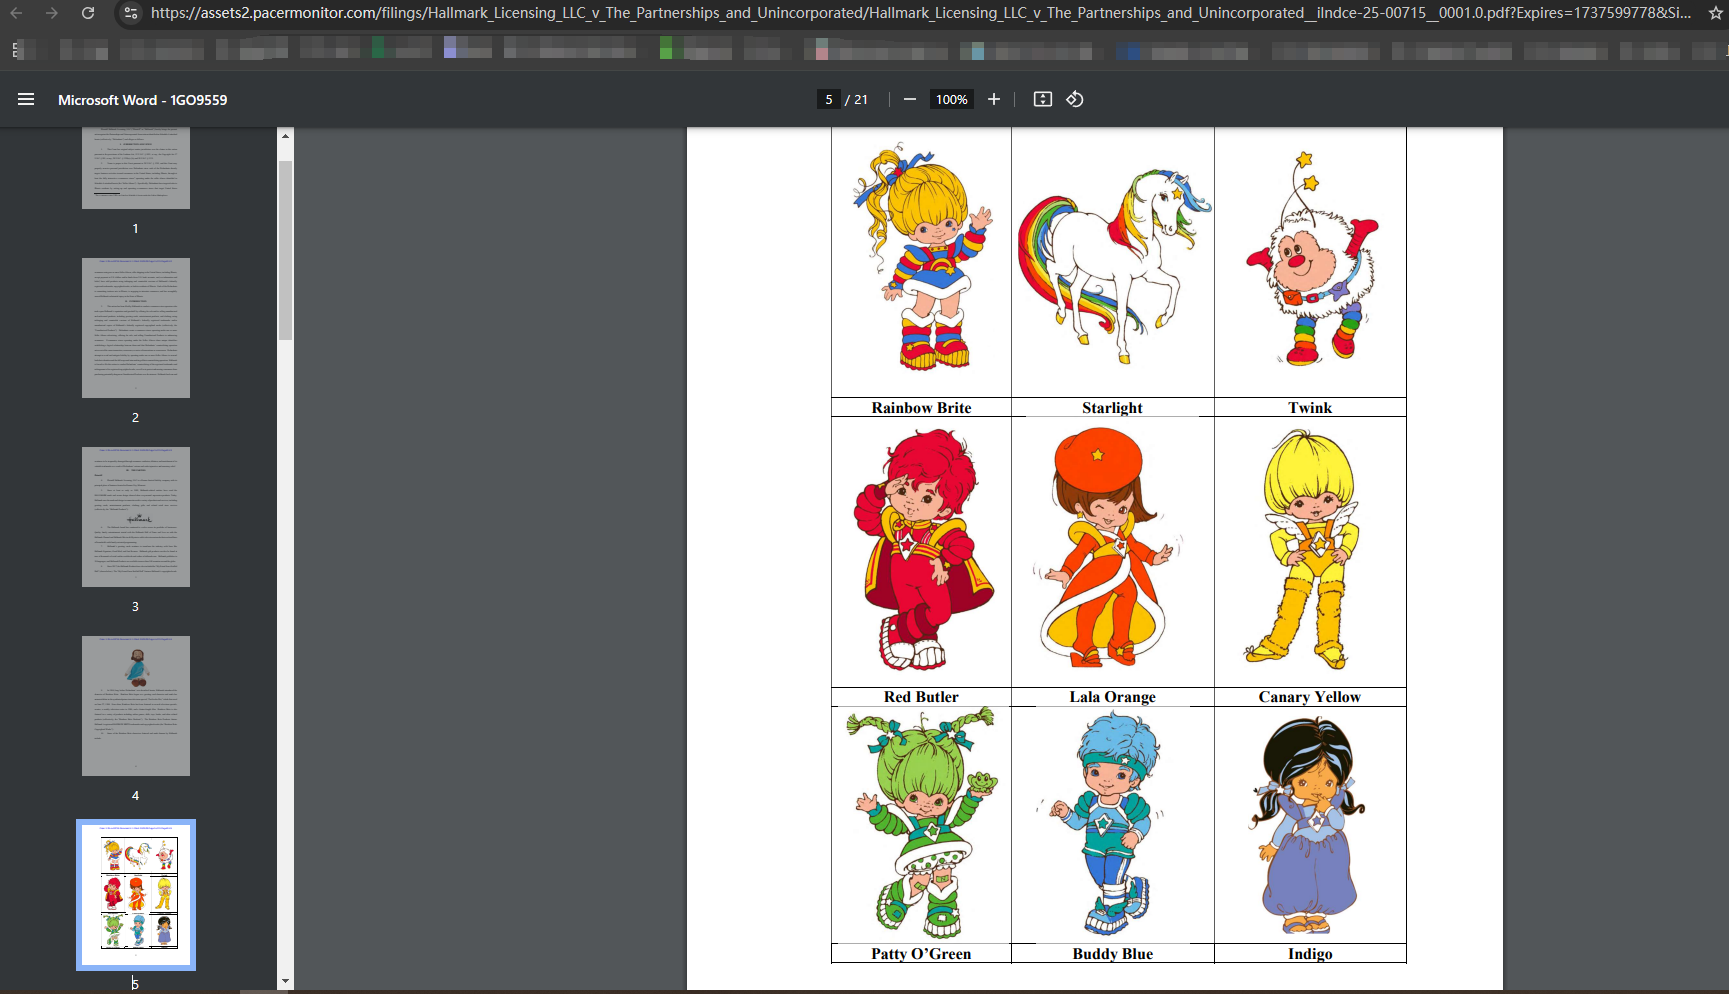This screenshot has height=994, width=1729.
Task: Go back using the browser back arrow
Action: pos(17,13)
